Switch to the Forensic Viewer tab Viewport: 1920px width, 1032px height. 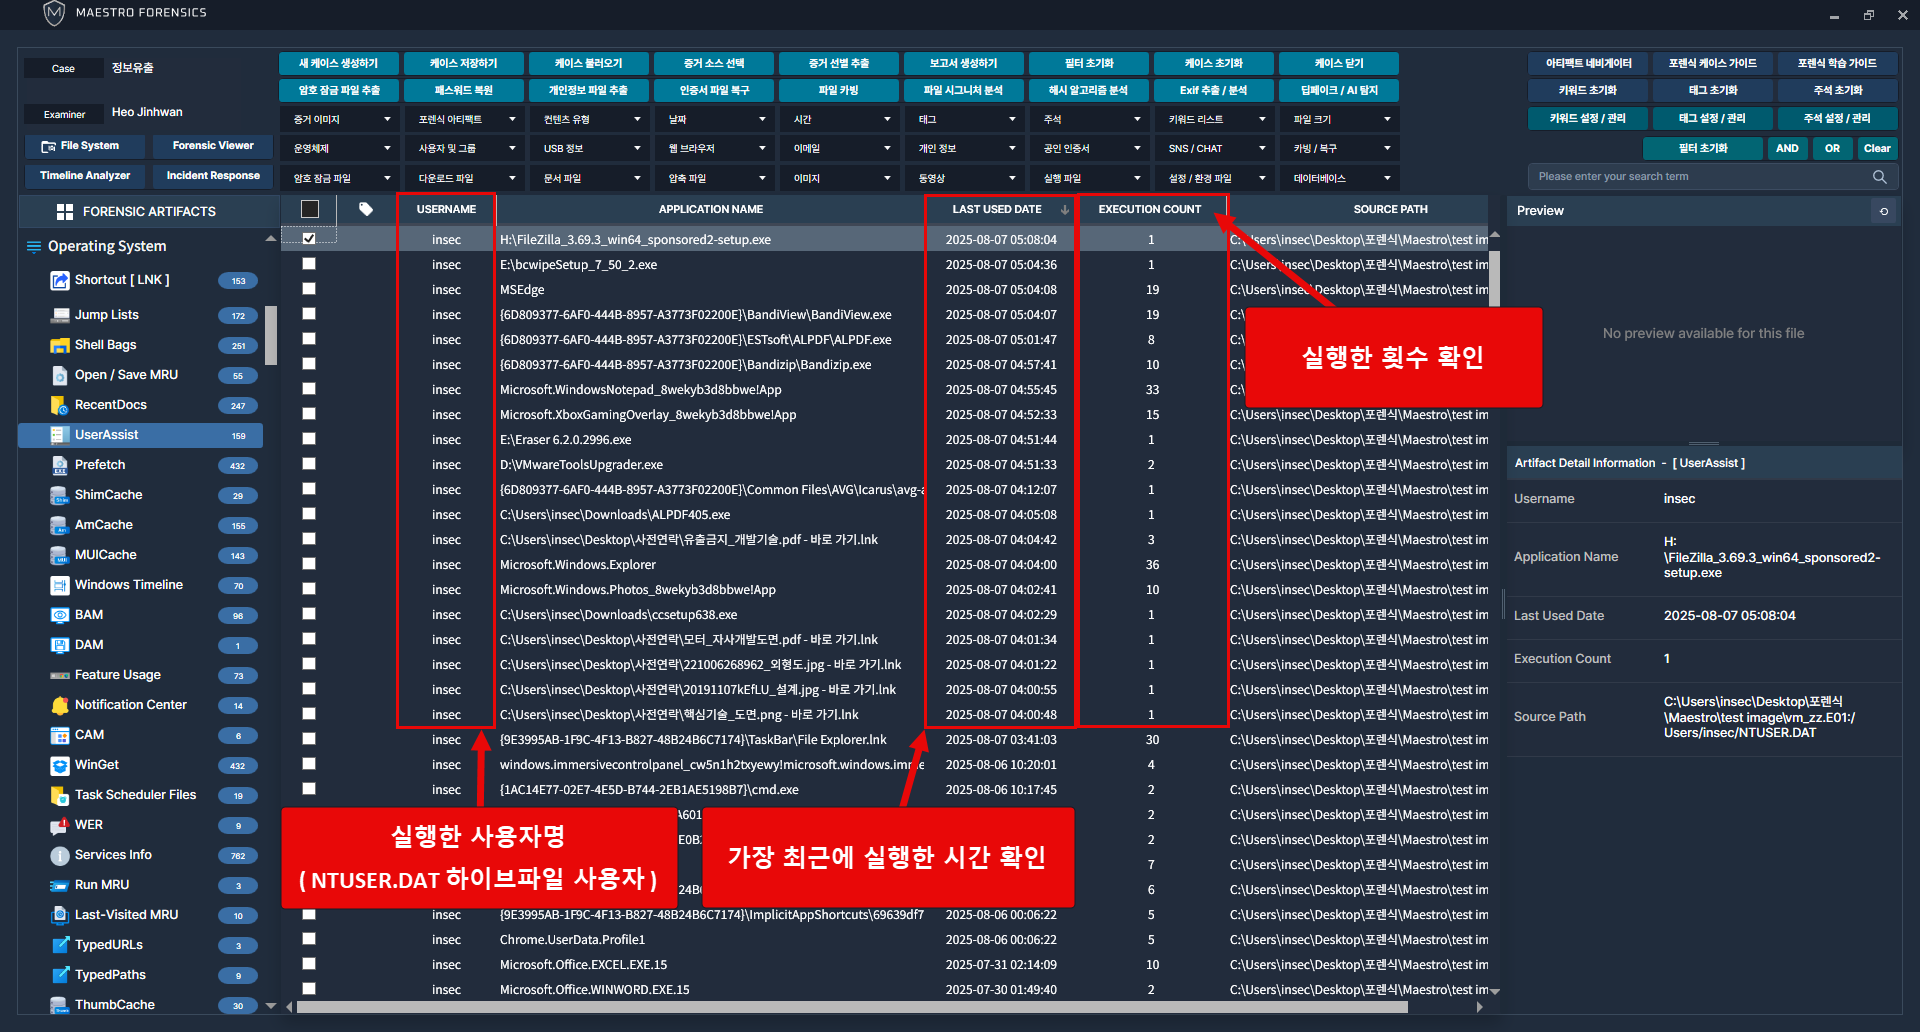point(212,146)
